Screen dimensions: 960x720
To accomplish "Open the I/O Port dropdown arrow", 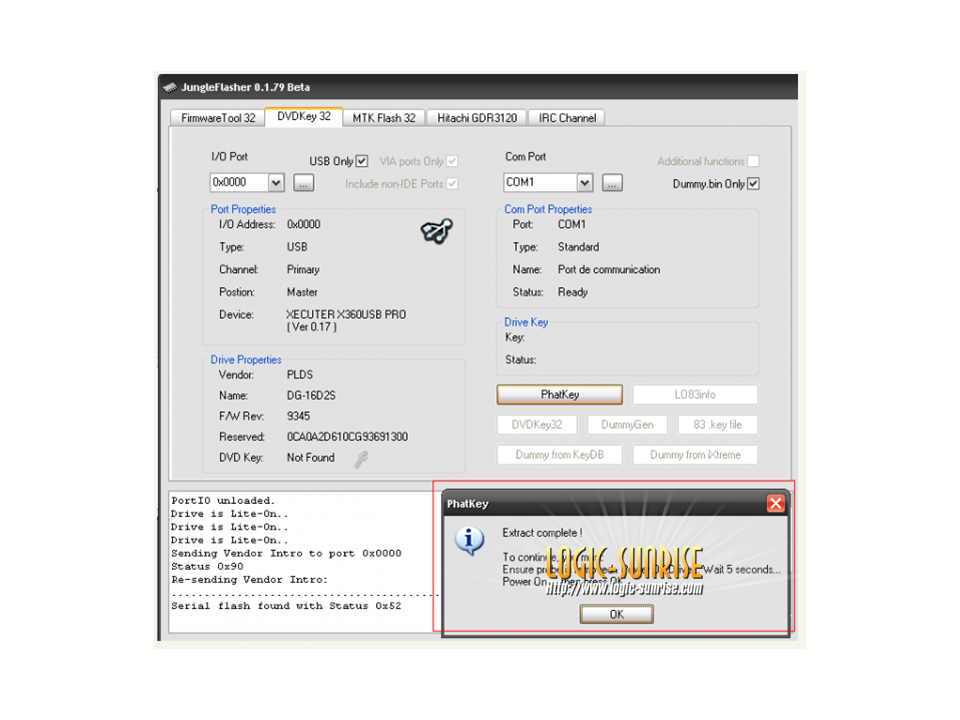I will (276, 182).
